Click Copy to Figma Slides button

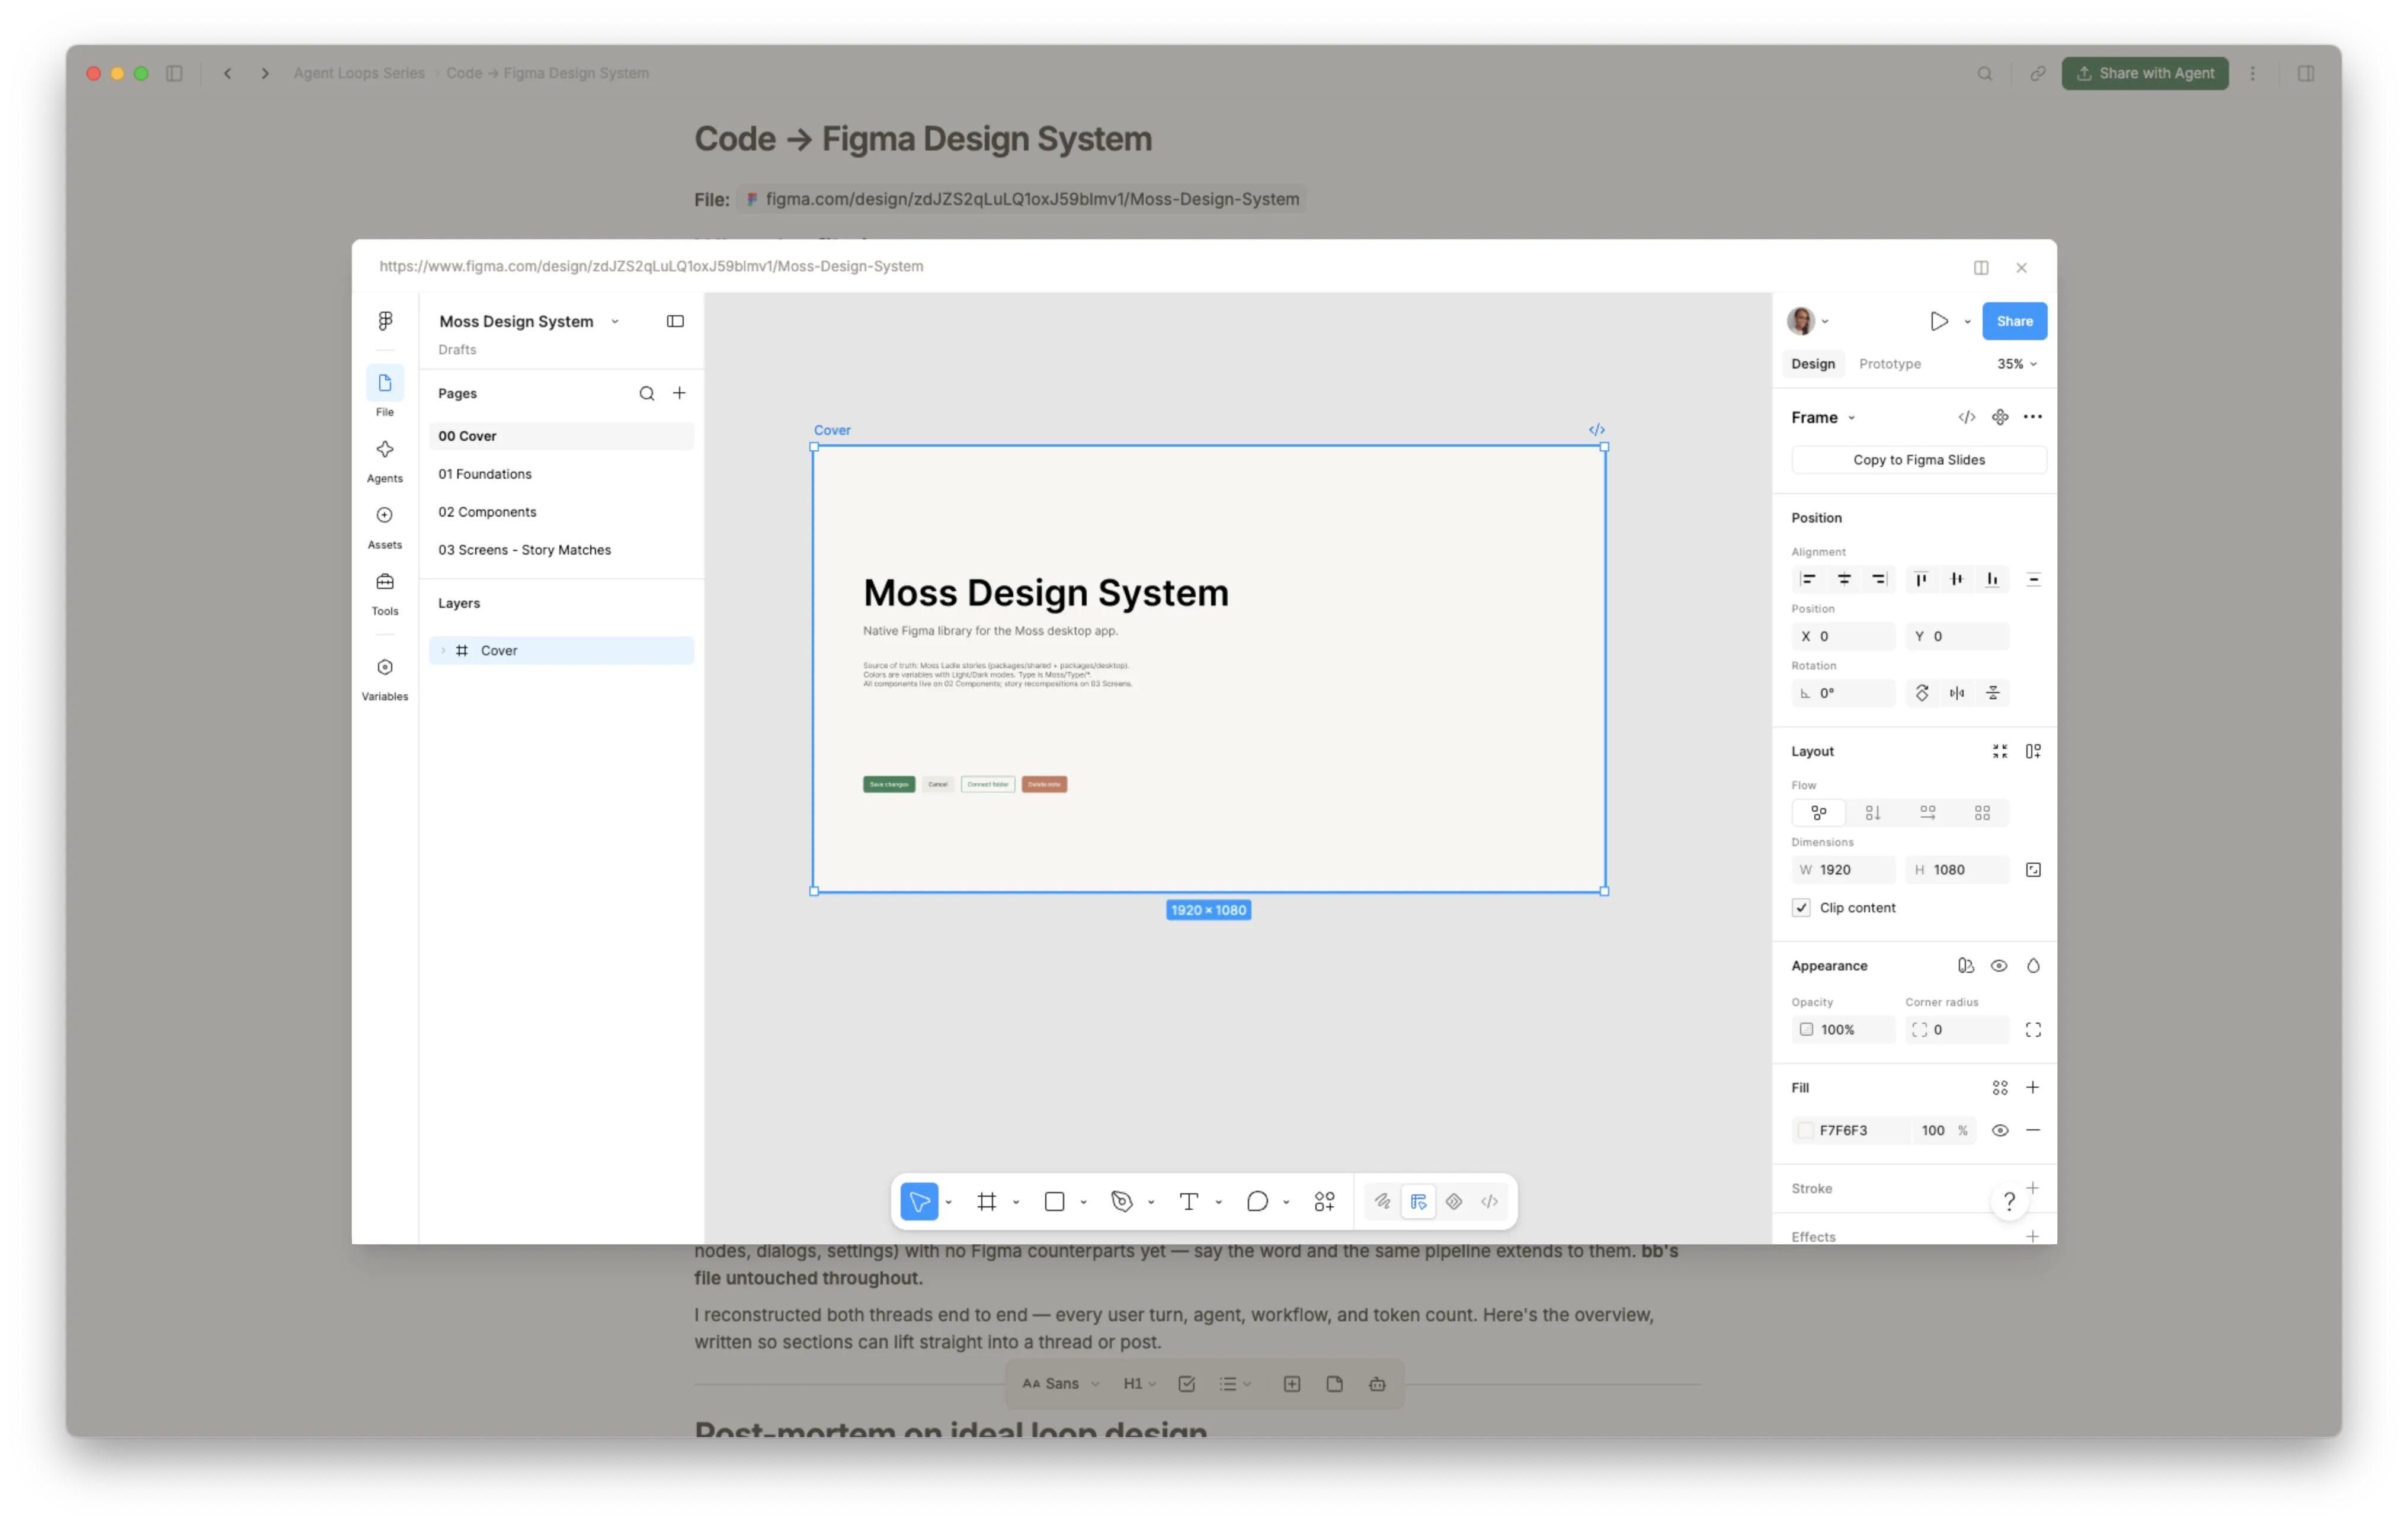click(x=1918, y=460)
